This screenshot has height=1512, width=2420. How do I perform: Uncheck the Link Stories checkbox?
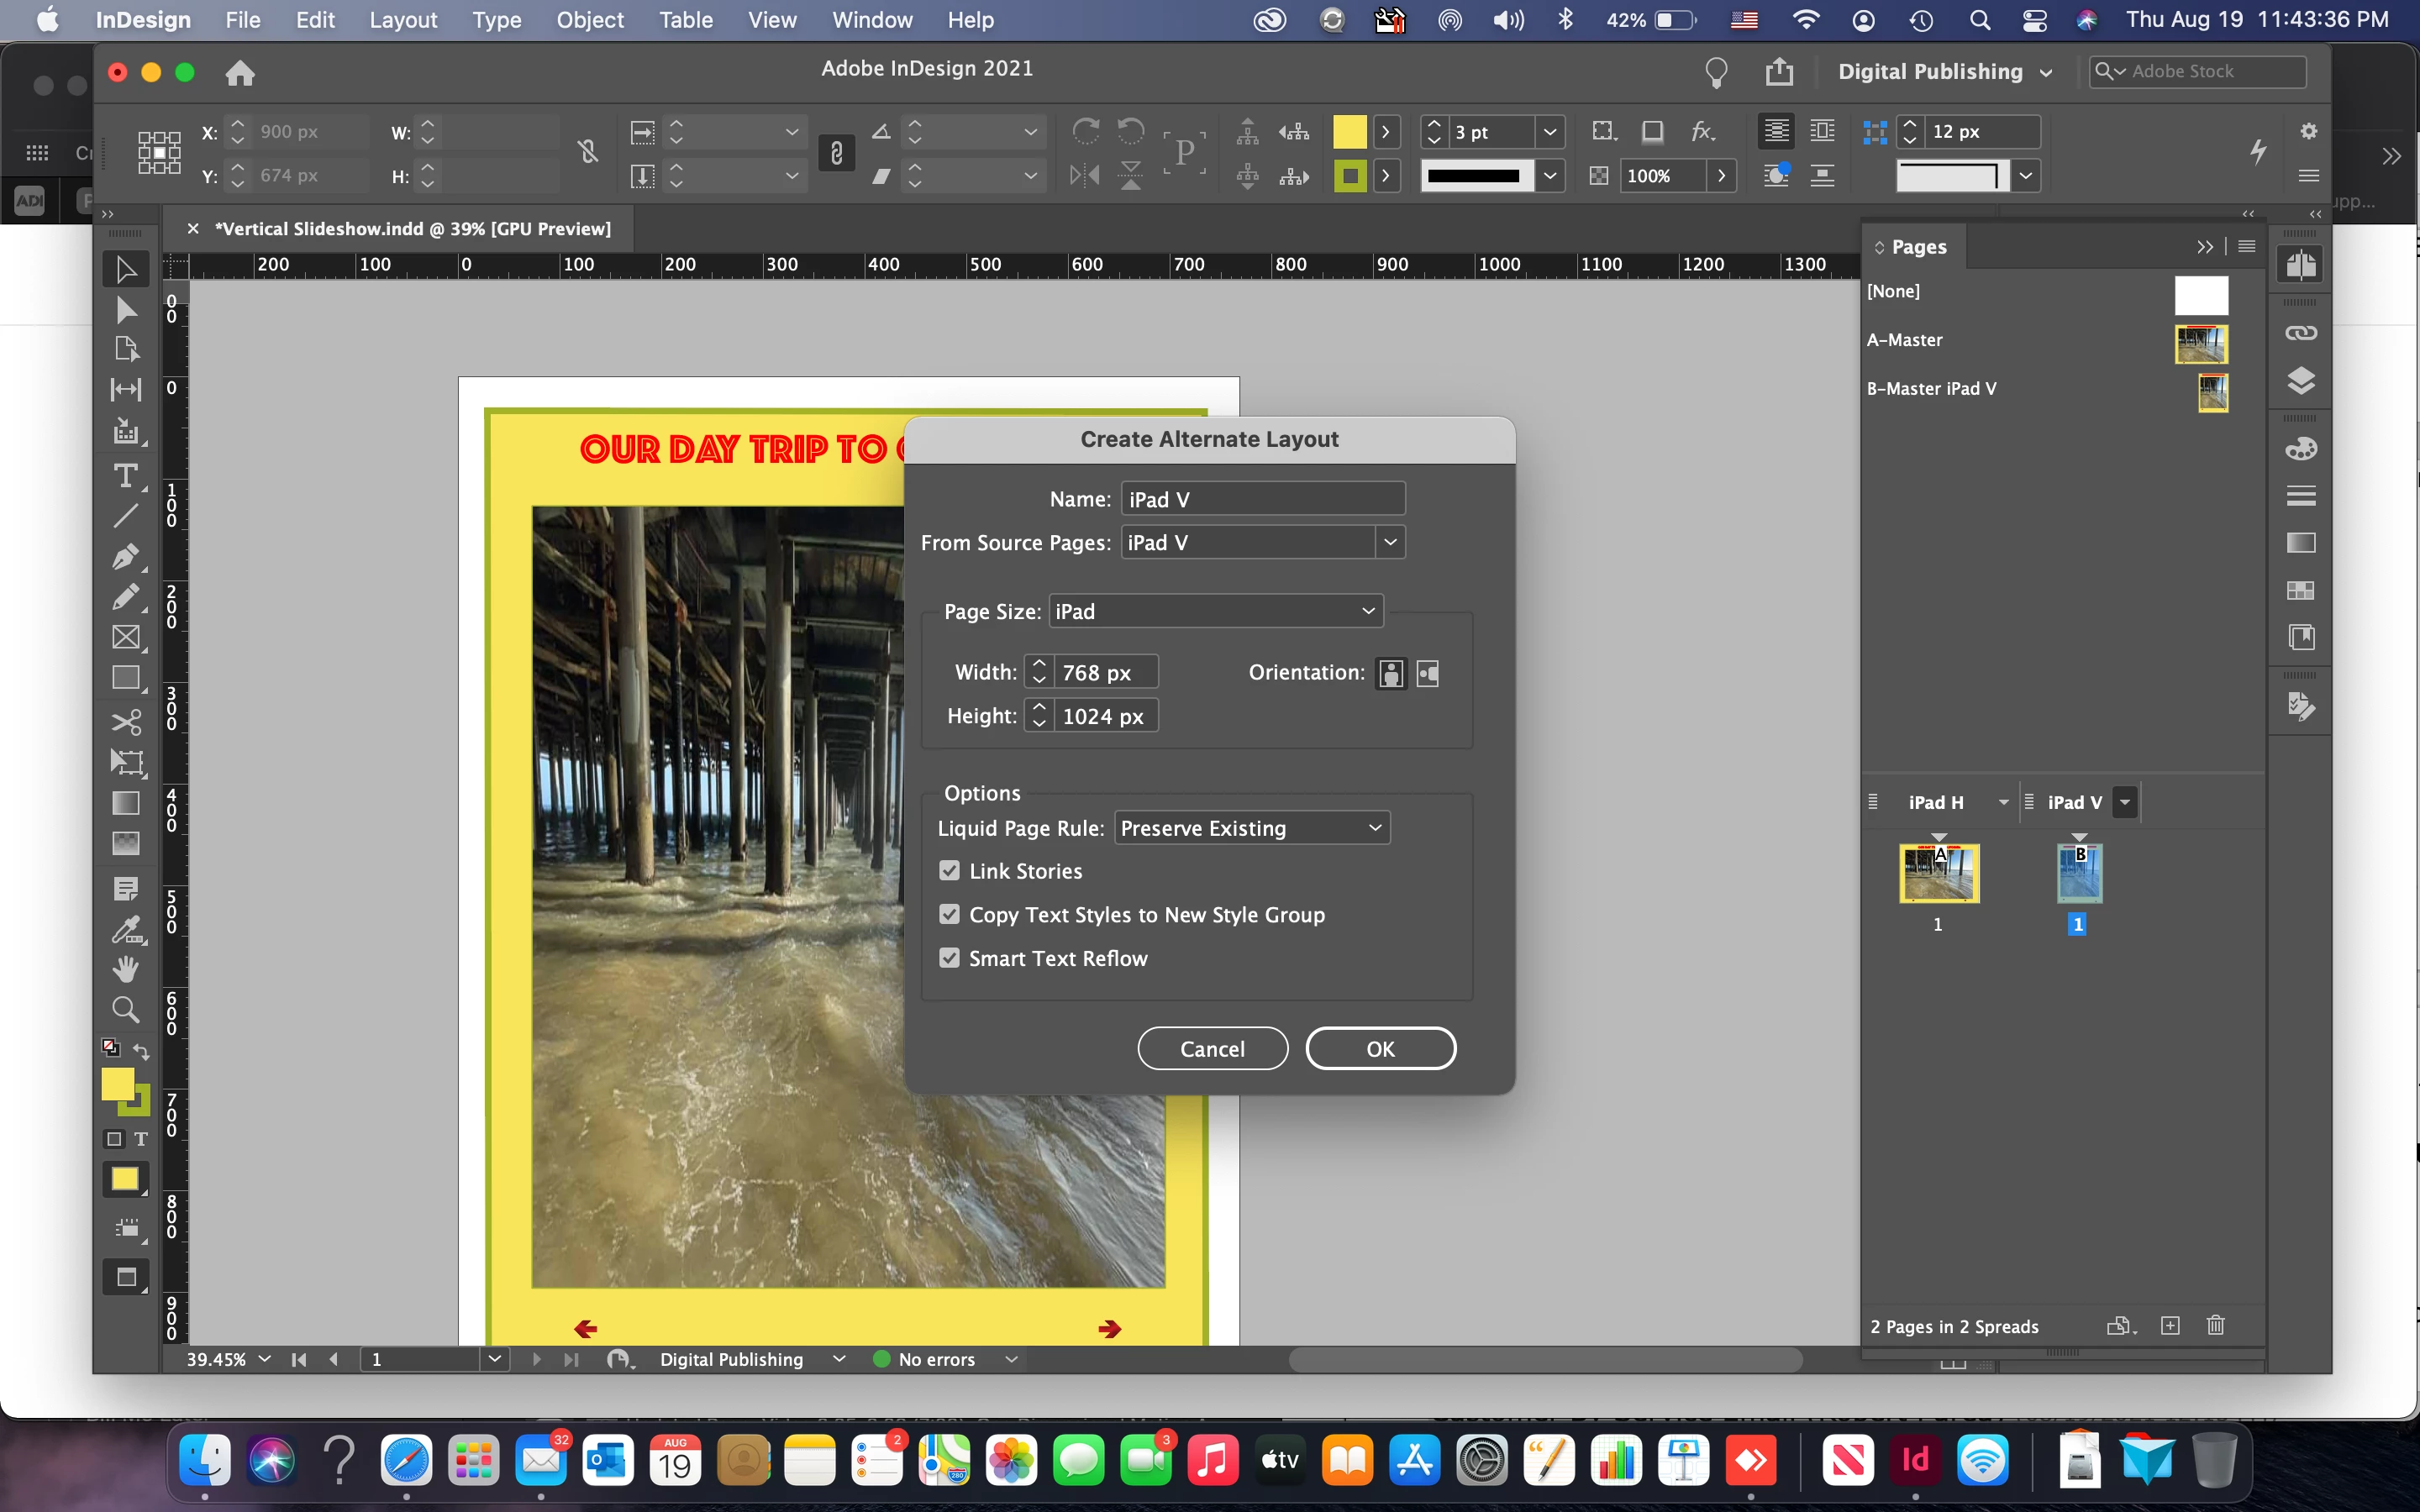(x=950, y=871)
